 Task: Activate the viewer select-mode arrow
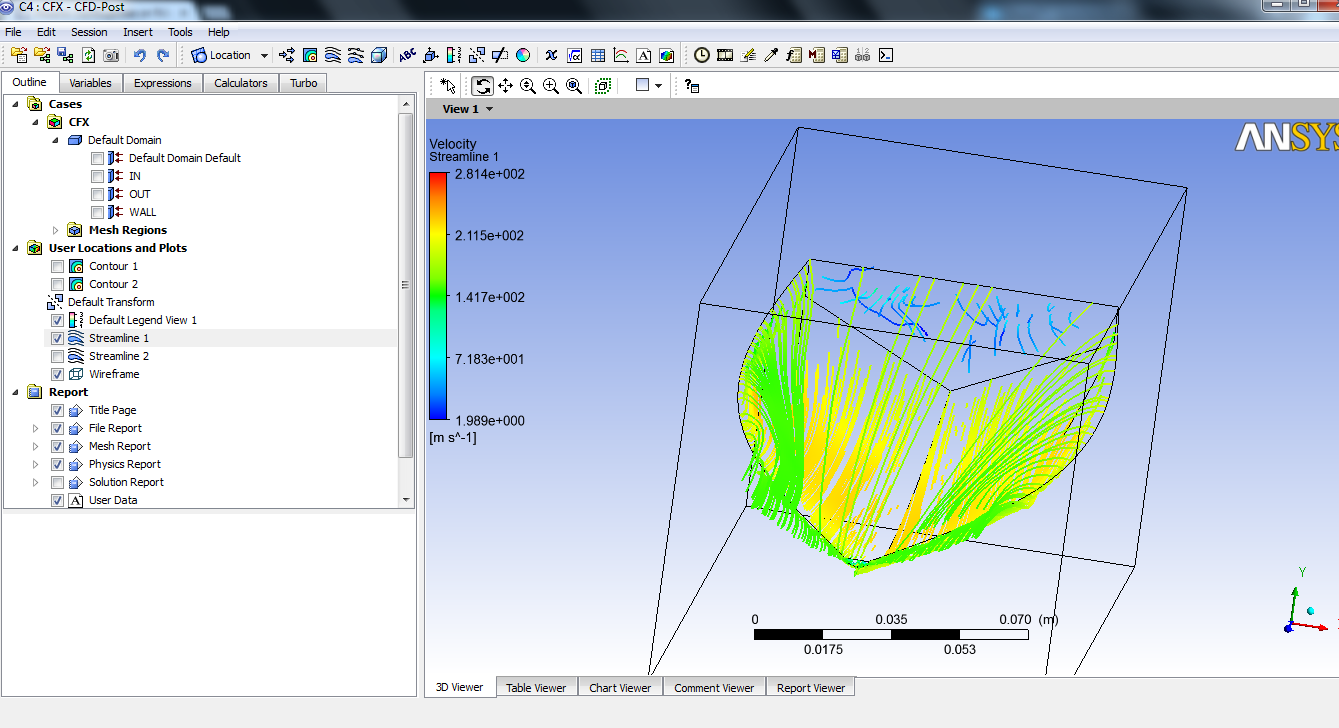(448, 86)
